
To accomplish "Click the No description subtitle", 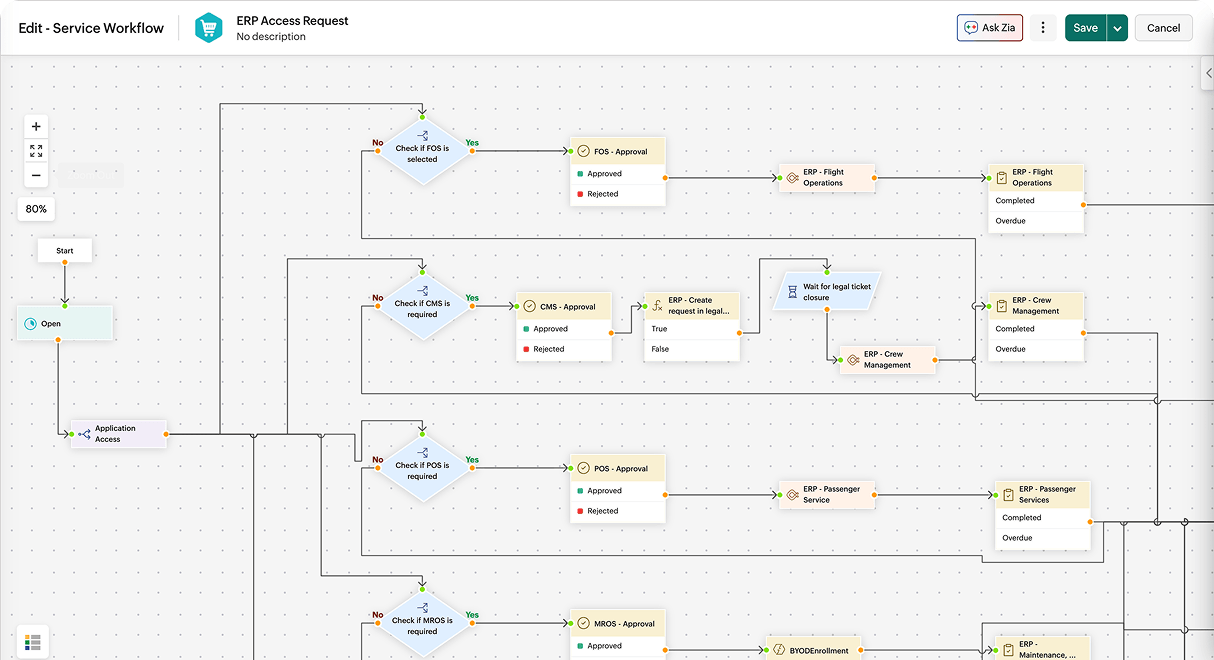I will [271, 37].
